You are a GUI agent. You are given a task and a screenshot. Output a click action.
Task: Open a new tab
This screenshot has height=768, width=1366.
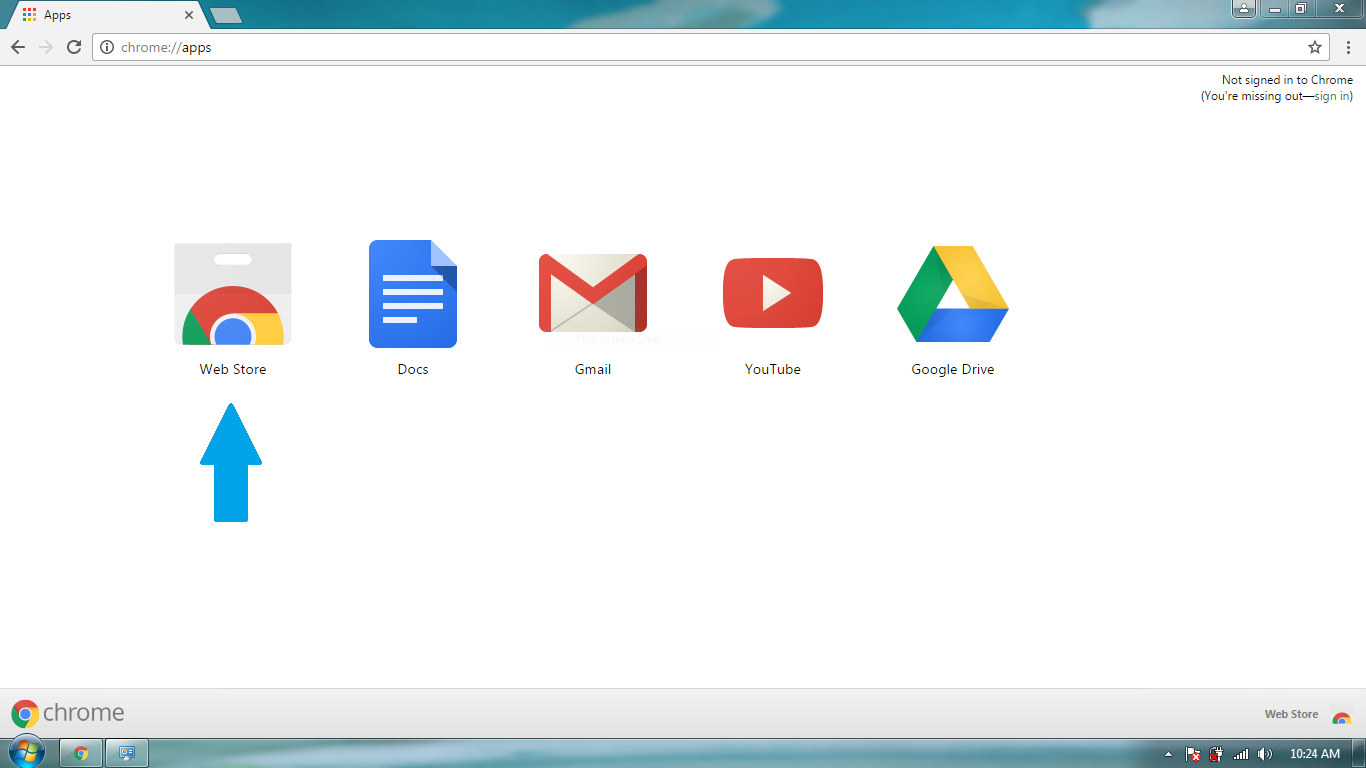tap(226, 15)
